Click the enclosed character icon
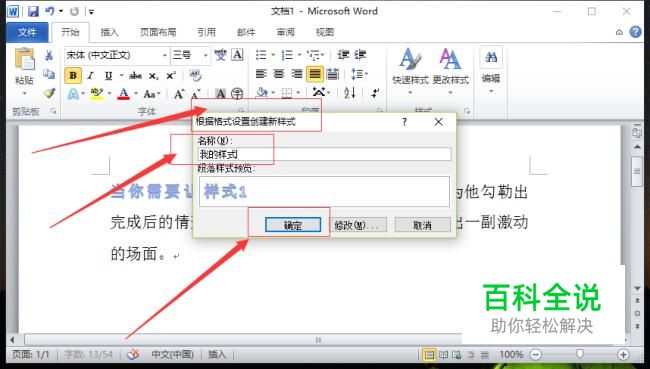650x369 pixels. [237, 94]
